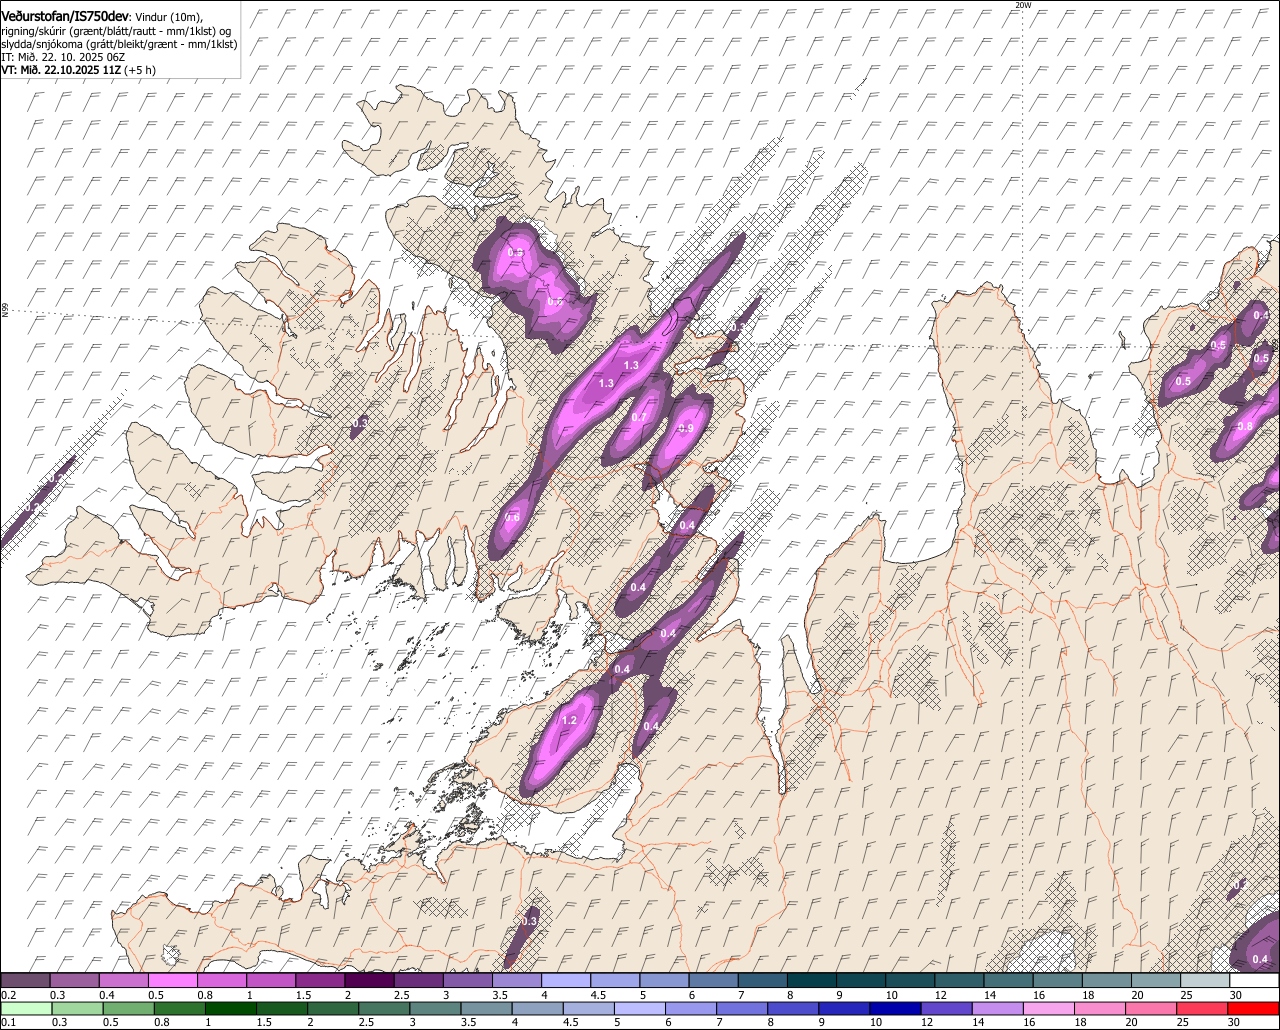1280x1030 pixels.
Task: Select lower legend pale green swatch between 0.1 and 0.3
Action: coord(25,1008)
